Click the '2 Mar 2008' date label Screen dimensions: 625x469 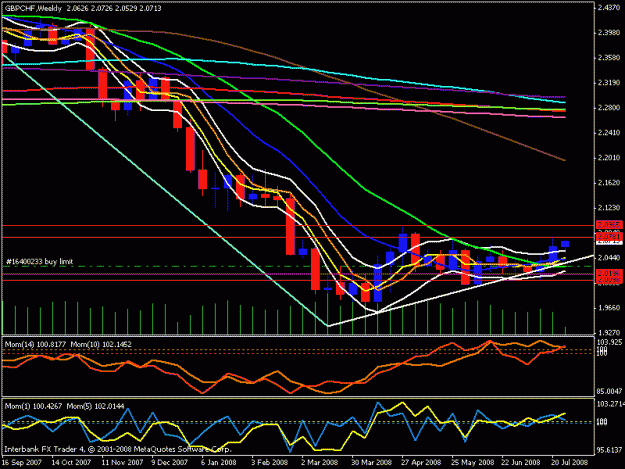click(320, 462)
